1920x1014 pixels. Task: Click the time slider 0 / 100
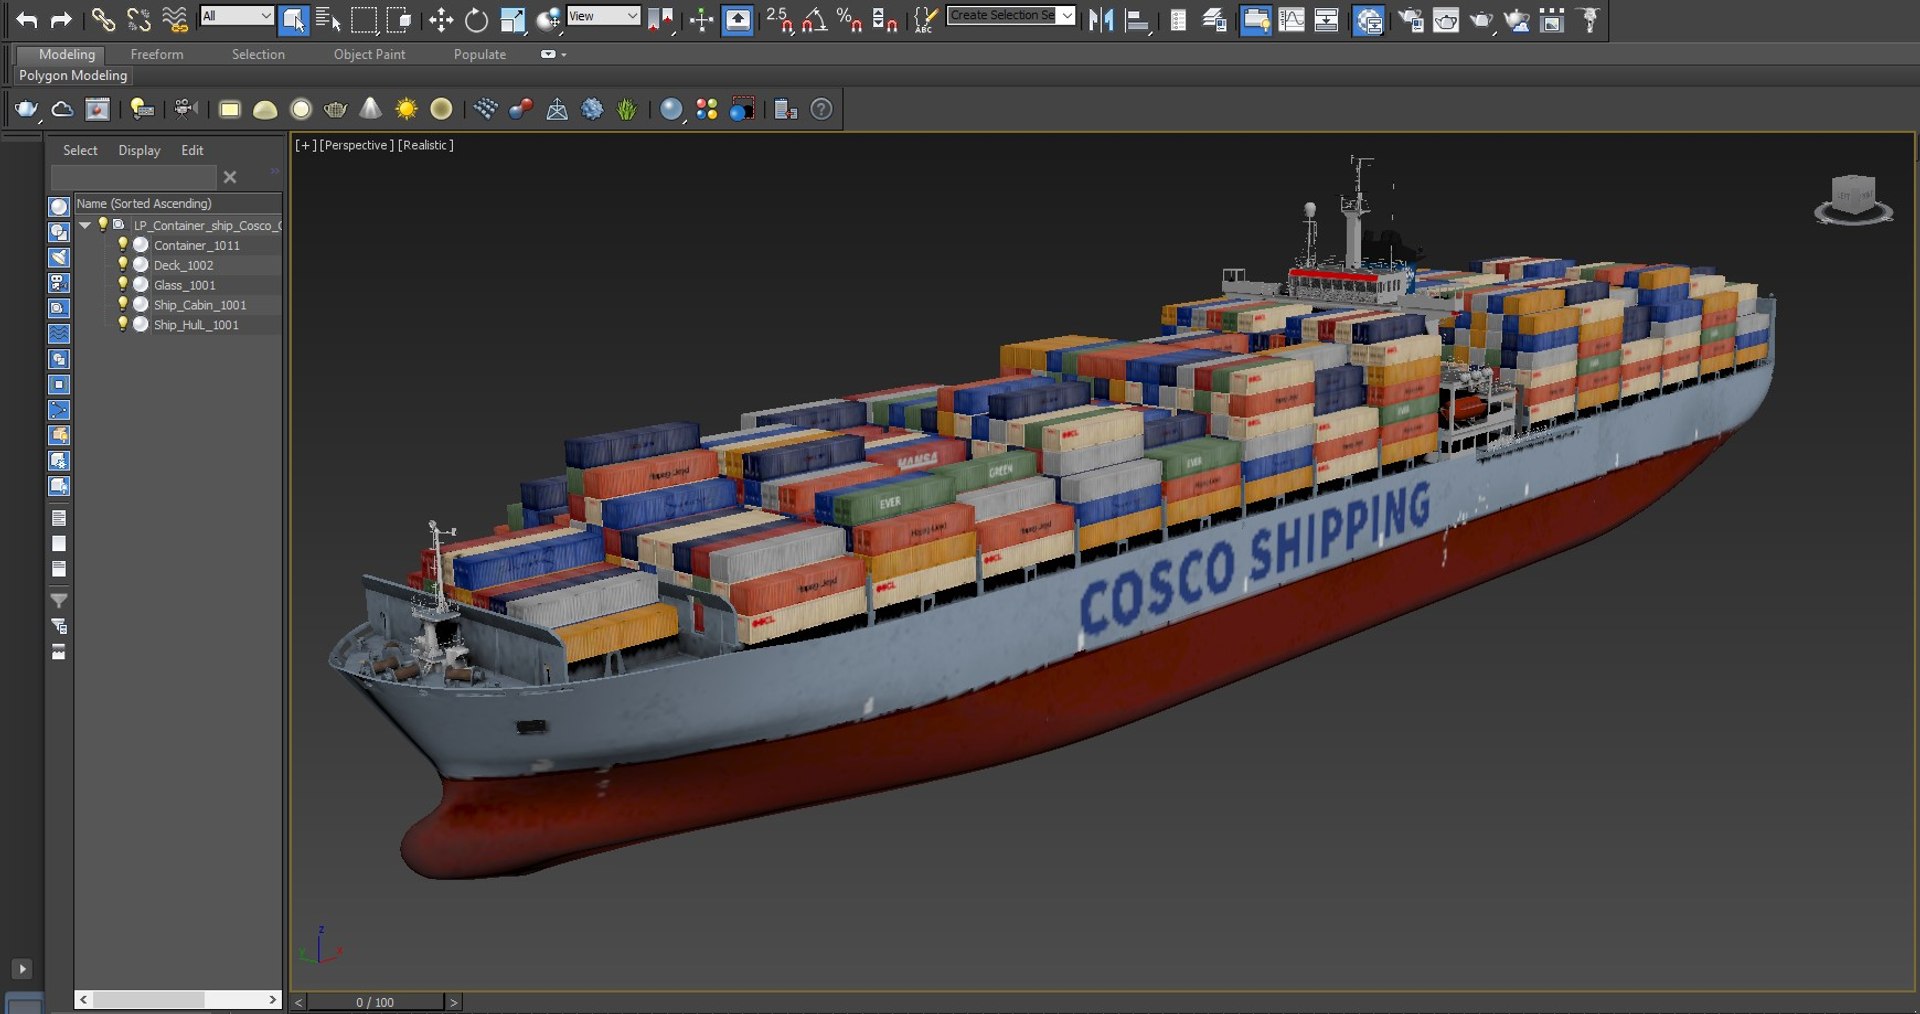click(375, 1002)
